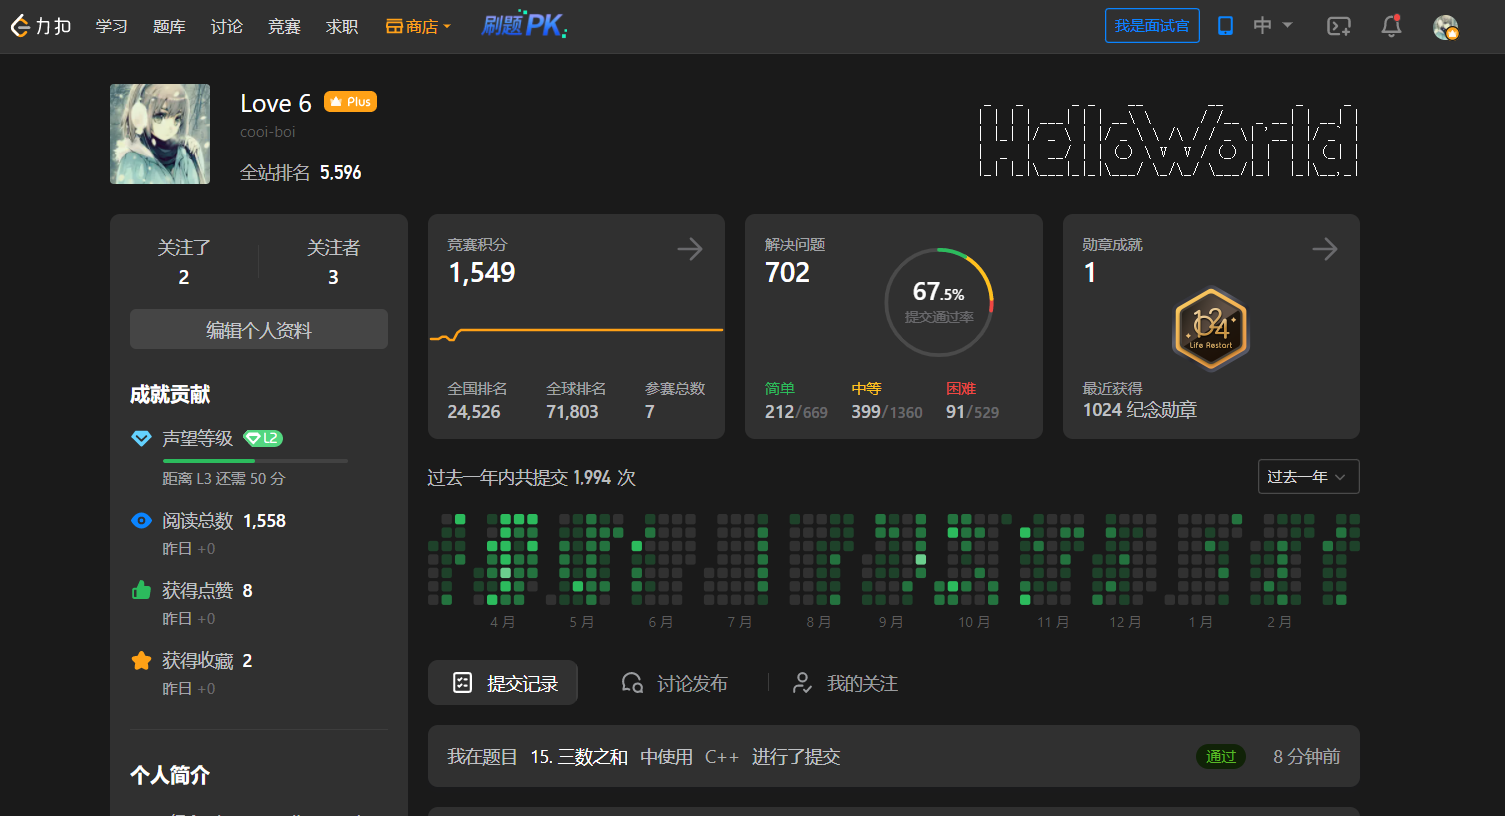Click the orange Plus membership badge
The width and height of the screenshot is (1505, 816).
pyautogui.click(x=350, y=102)
